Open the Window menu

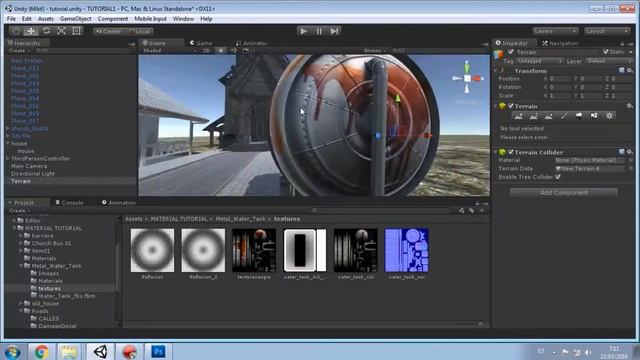(183, 19)
